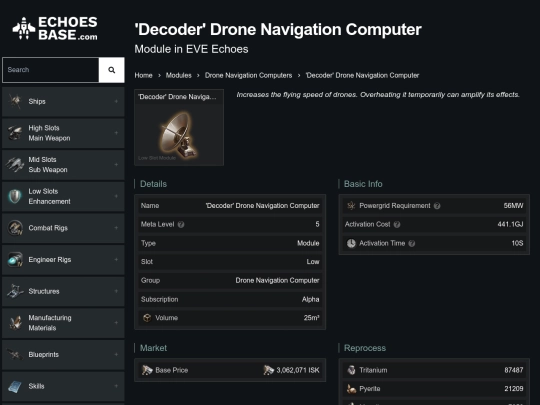The height and width of the screenshot is (405, 540).
Task: Expand the High Slots menu arrow
Action: (116, 133)
